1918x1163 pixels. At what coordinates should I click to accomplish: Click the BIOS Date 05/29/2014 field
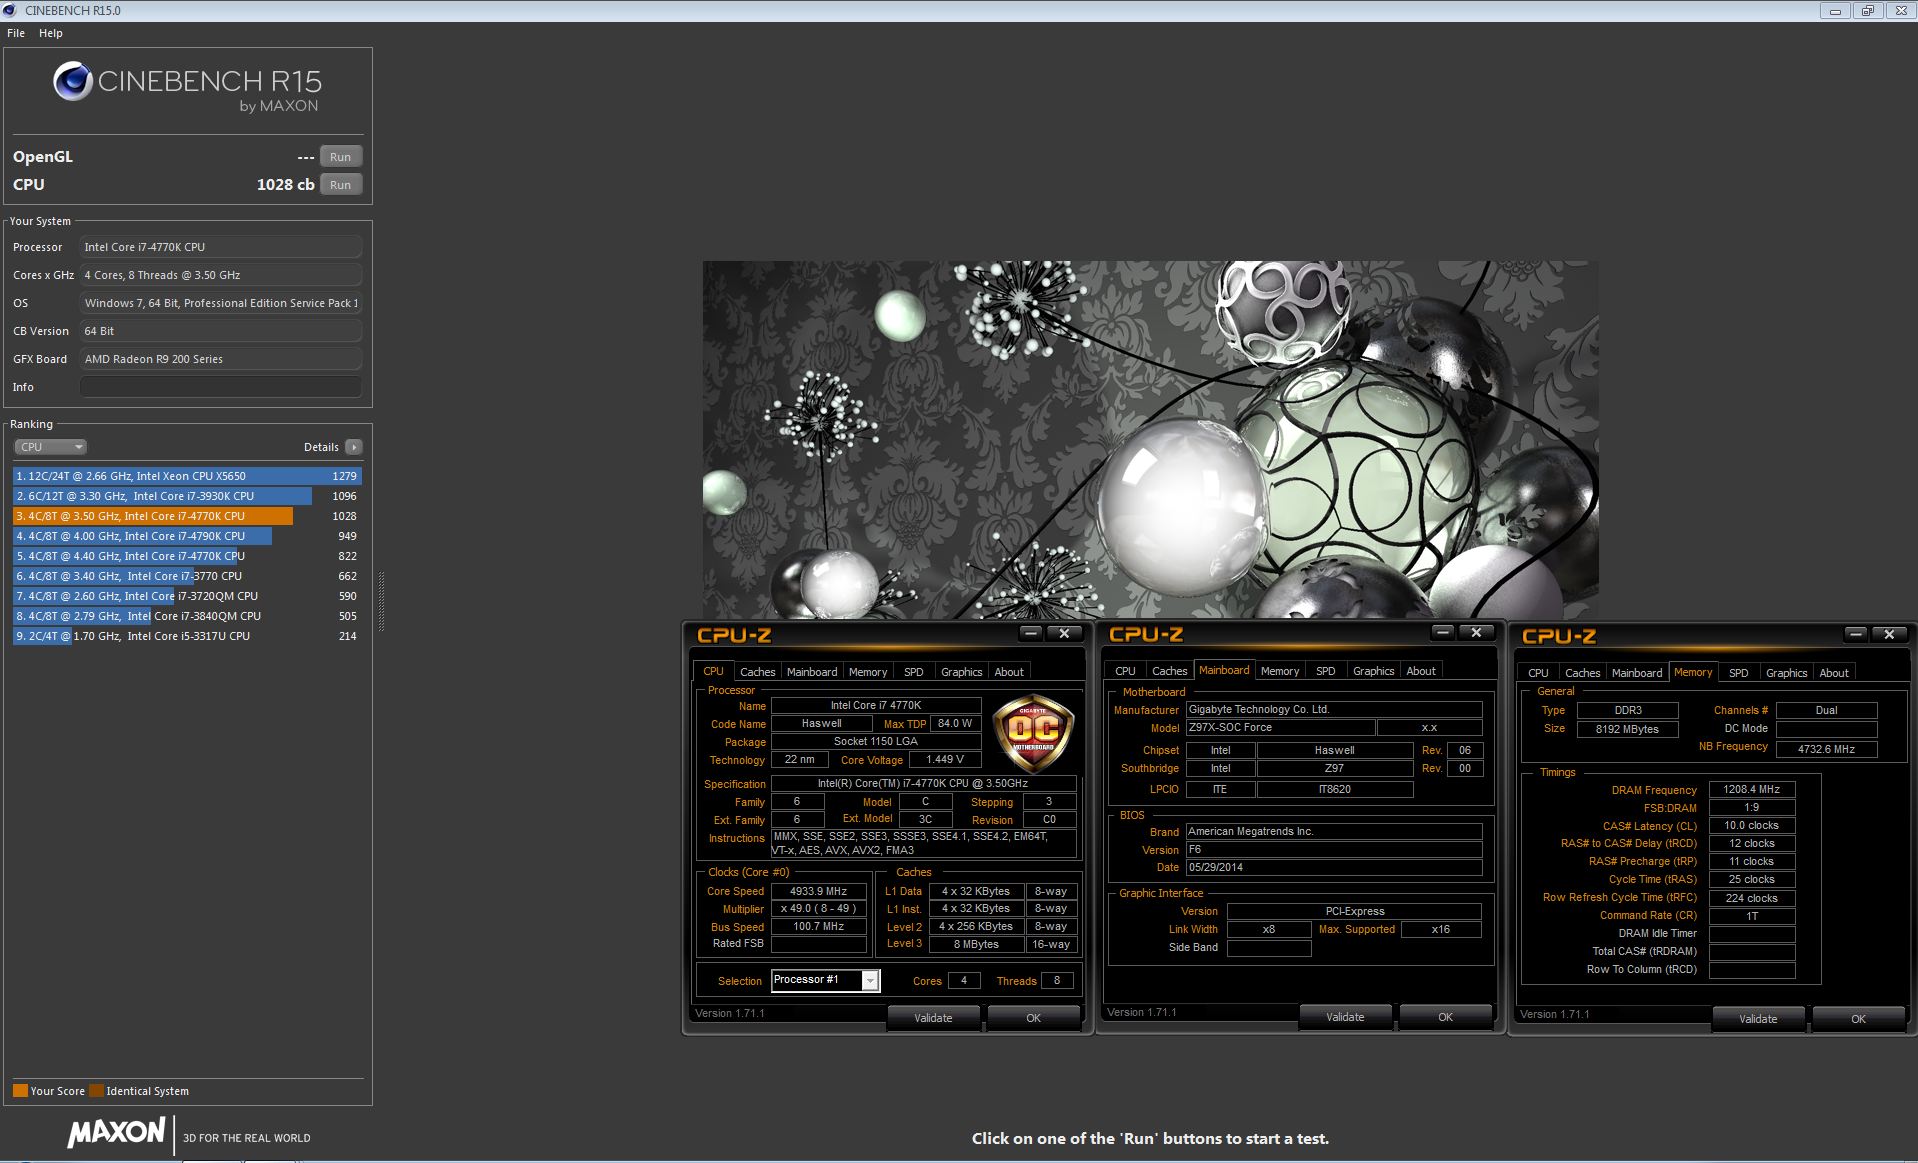pyautogui.click(x=1334, y=867)
